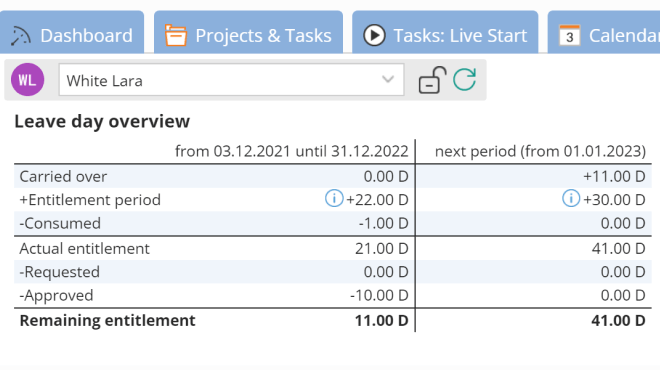The height and width of the screenshot is (370, 660).
Task: Select the +Entitlement period row label
Action: pos(90,200)
